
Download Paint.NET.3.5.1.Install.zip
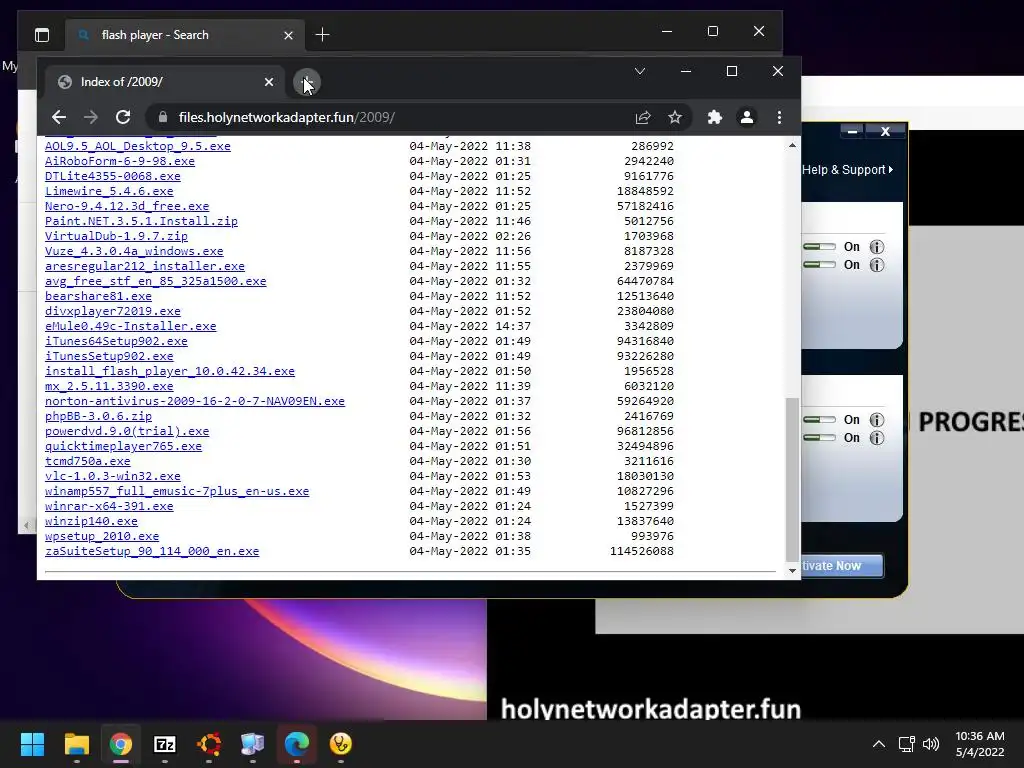pos(141,221)
